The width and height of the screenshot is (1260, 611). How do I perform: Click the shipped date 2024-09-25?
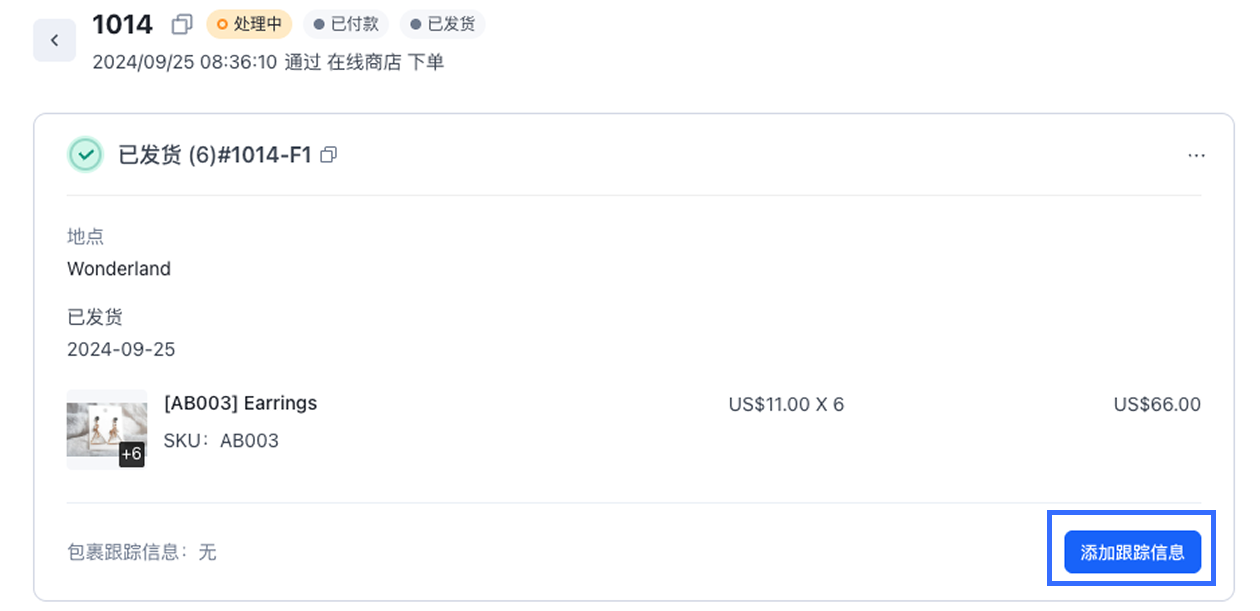pyautogui.click(x=121, y=350)
